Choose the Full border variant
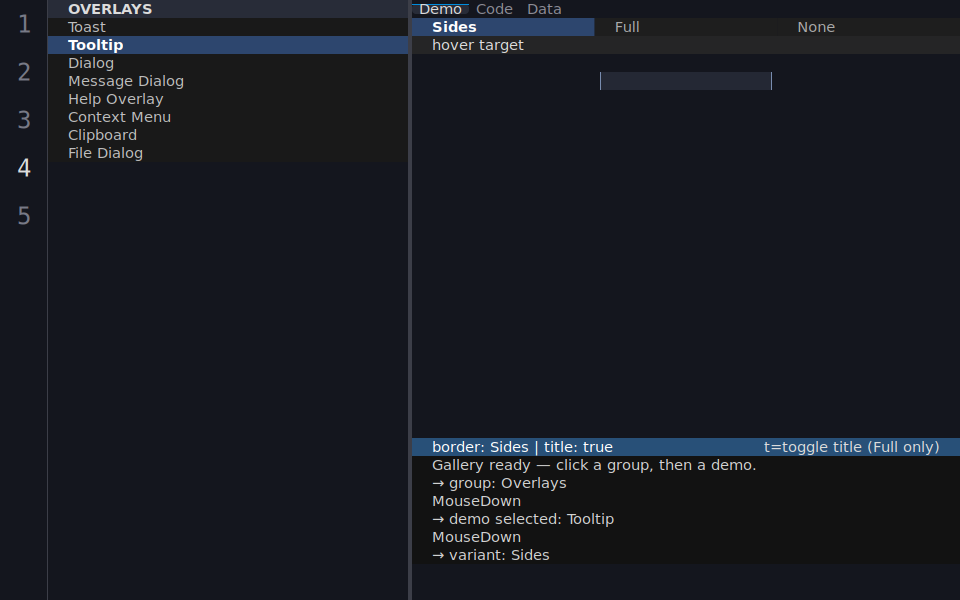Screen dimensions: 960x600 tap(686, 27)
